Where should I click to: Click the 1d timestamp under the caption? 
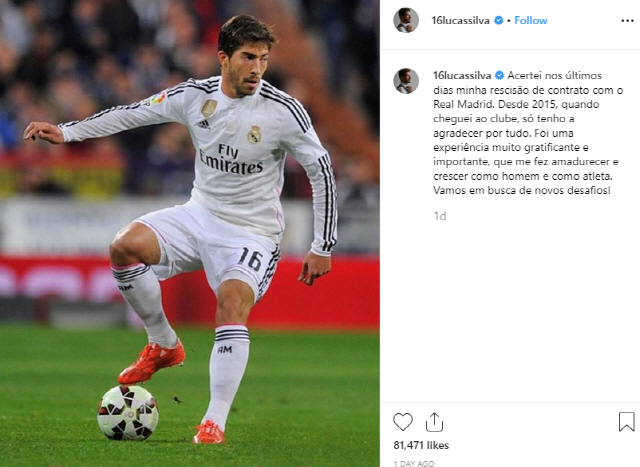440,216
